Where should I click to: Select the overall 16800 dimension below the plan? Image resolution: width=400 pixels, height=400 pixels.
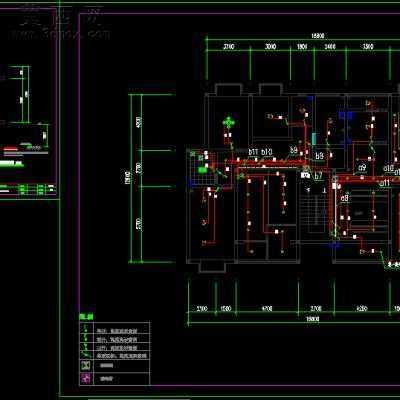coord(312,319)
